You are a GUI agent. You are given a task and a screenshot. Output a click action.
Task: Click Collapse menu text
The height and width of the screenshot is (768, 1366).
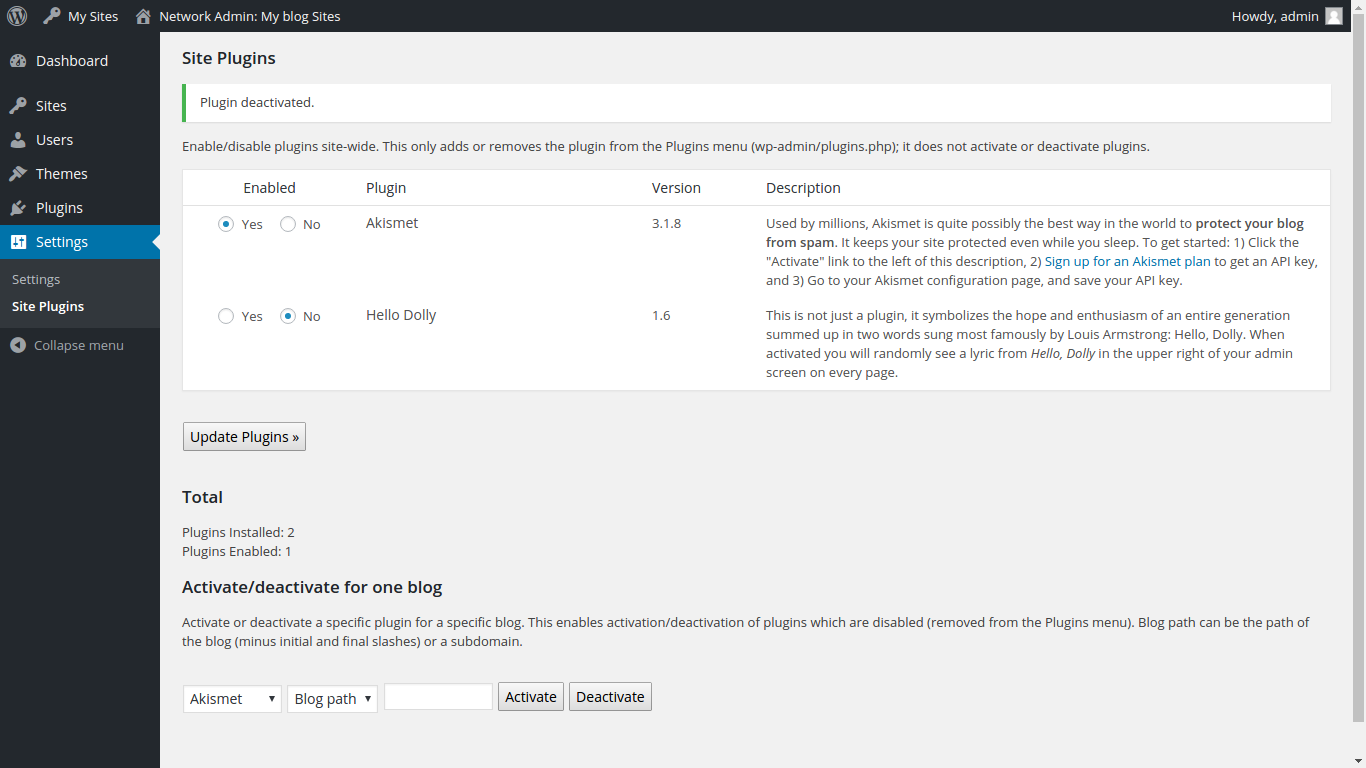coord(79,345)
